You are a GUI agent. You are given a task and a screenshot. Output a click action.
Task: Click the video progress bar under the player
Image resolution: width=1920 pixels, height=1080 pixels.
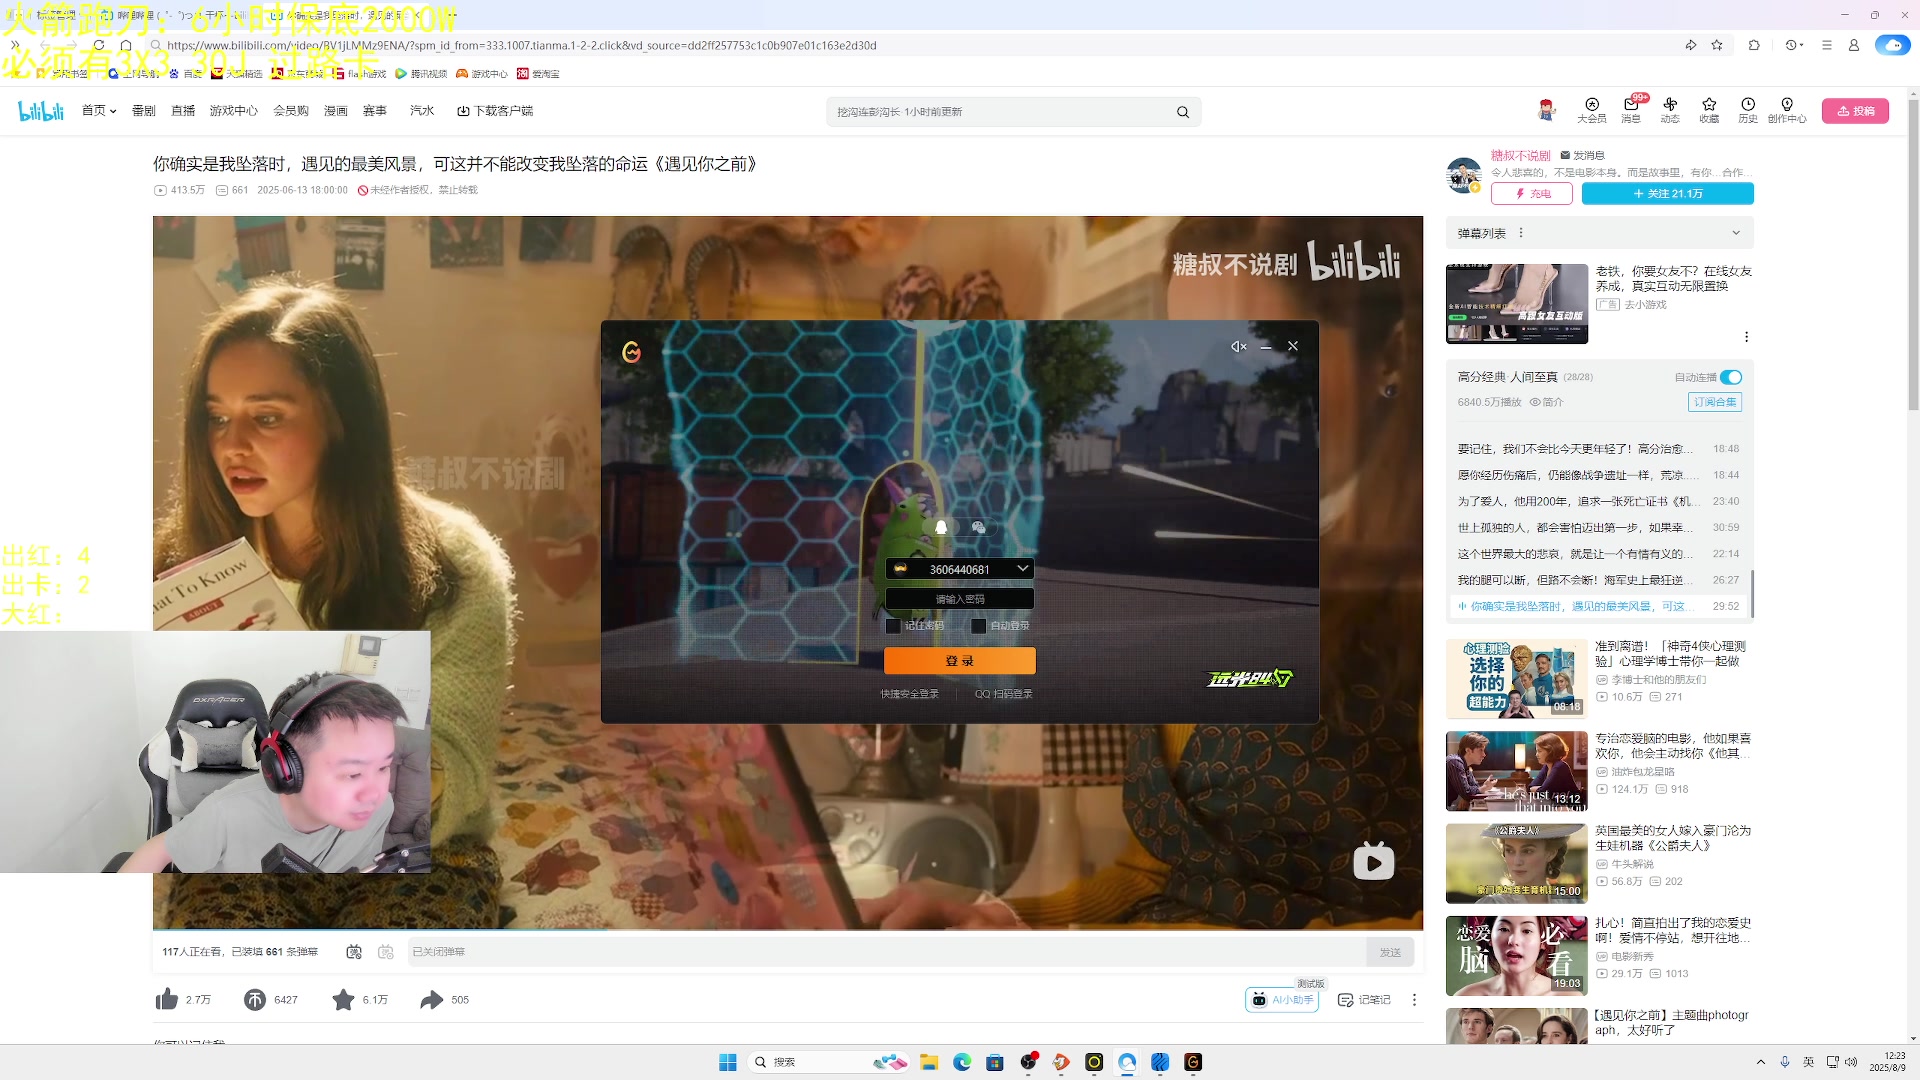tap(788, 930)
